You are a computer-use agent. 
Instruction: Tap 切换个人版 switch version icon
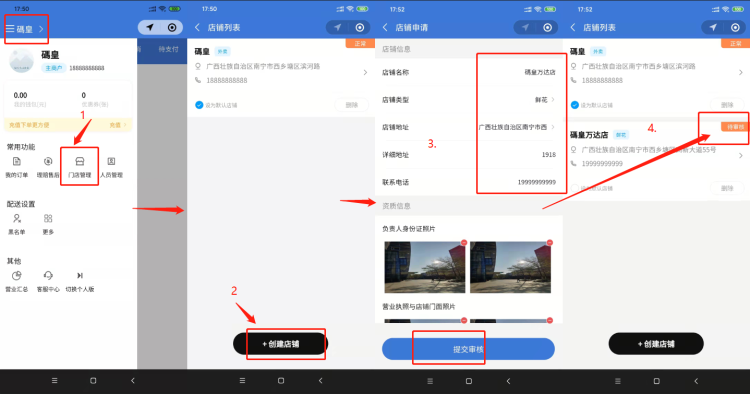pos(80,281)
